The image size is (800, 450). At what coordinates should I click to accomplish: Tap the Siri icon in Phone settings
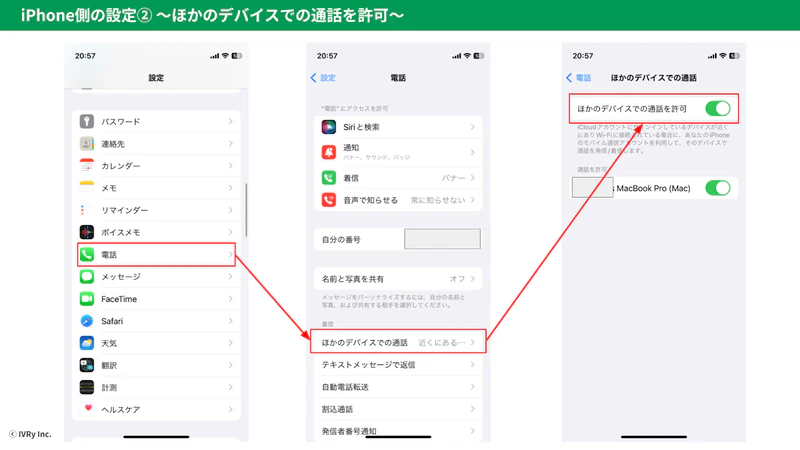pos(329,127)
